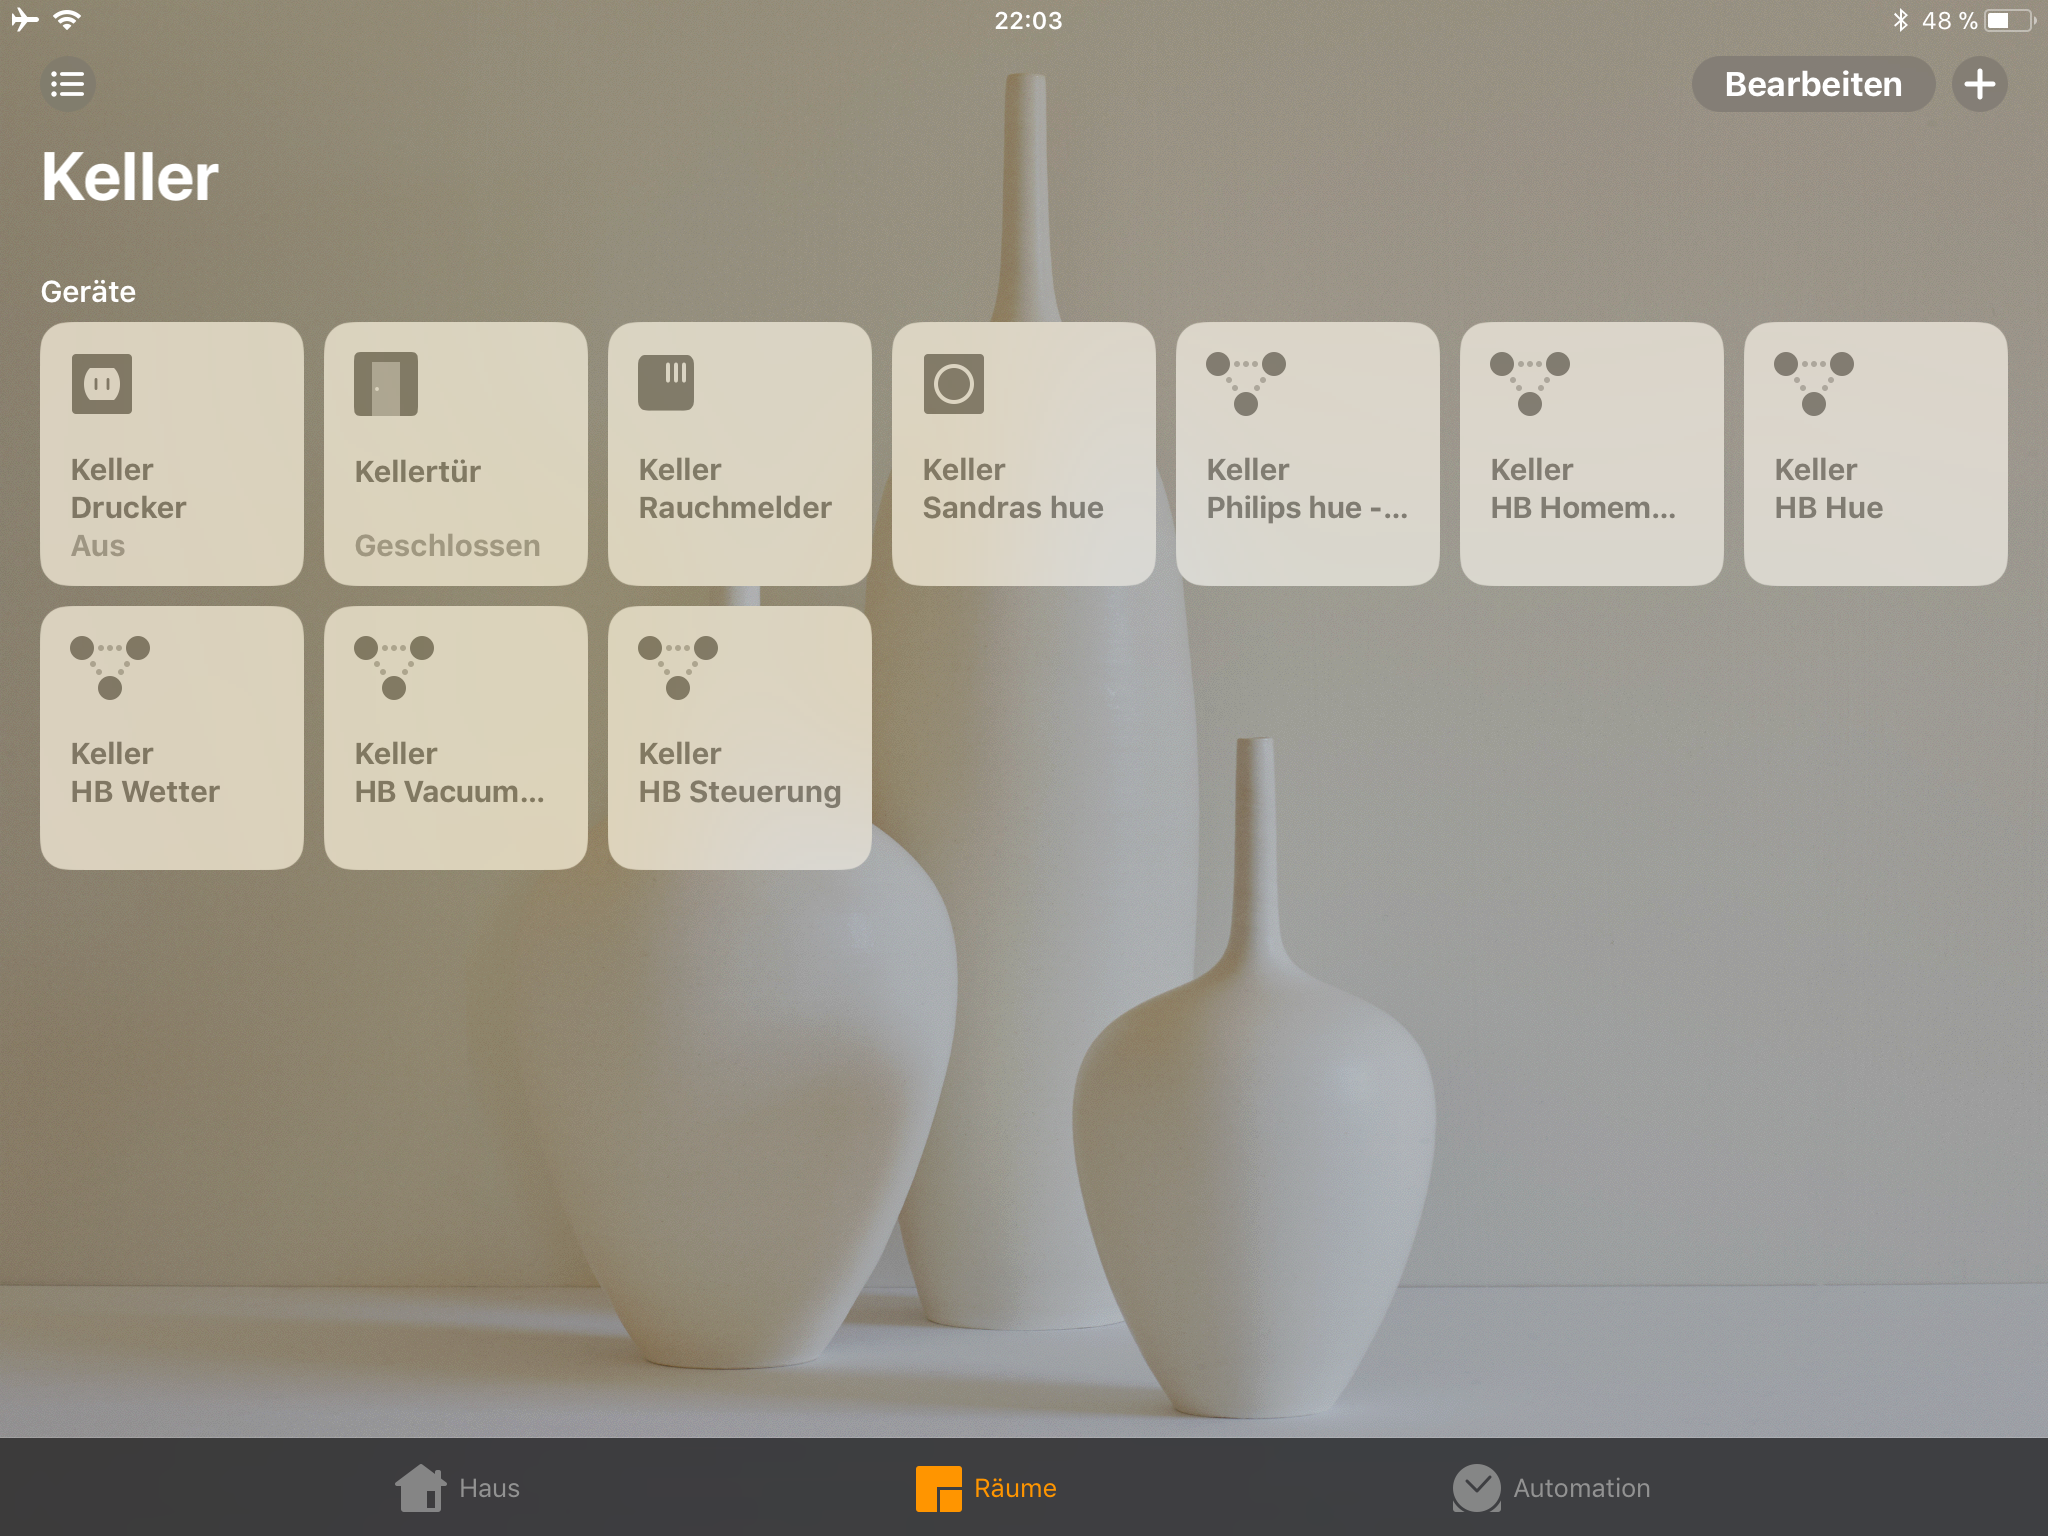Open the Automation tab
Screen dimensions: 2048x1536
(1551, 1488)
